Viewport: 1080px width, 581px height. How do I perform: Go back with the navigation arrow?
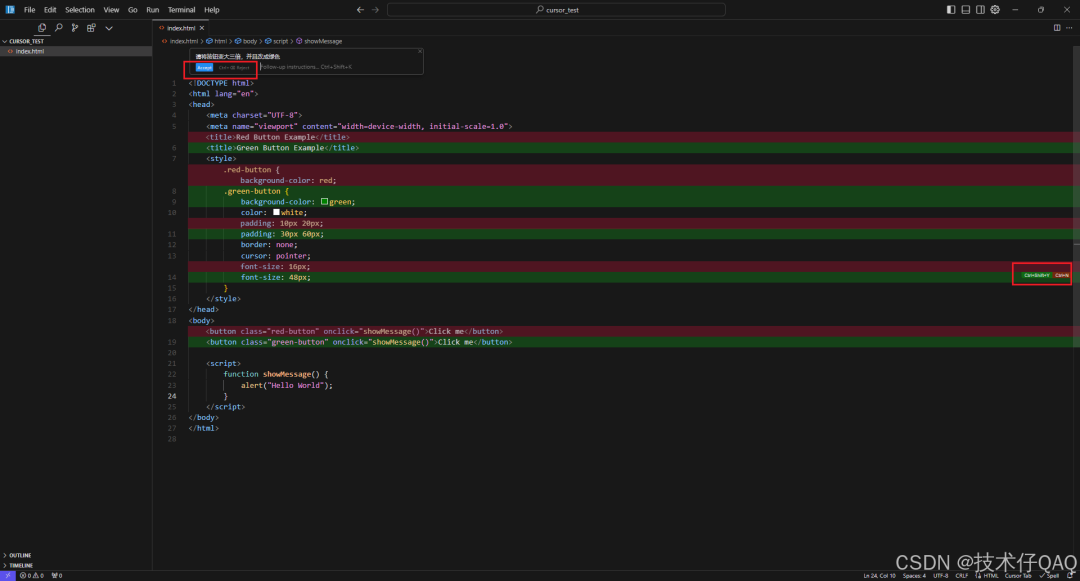(360, 10)
